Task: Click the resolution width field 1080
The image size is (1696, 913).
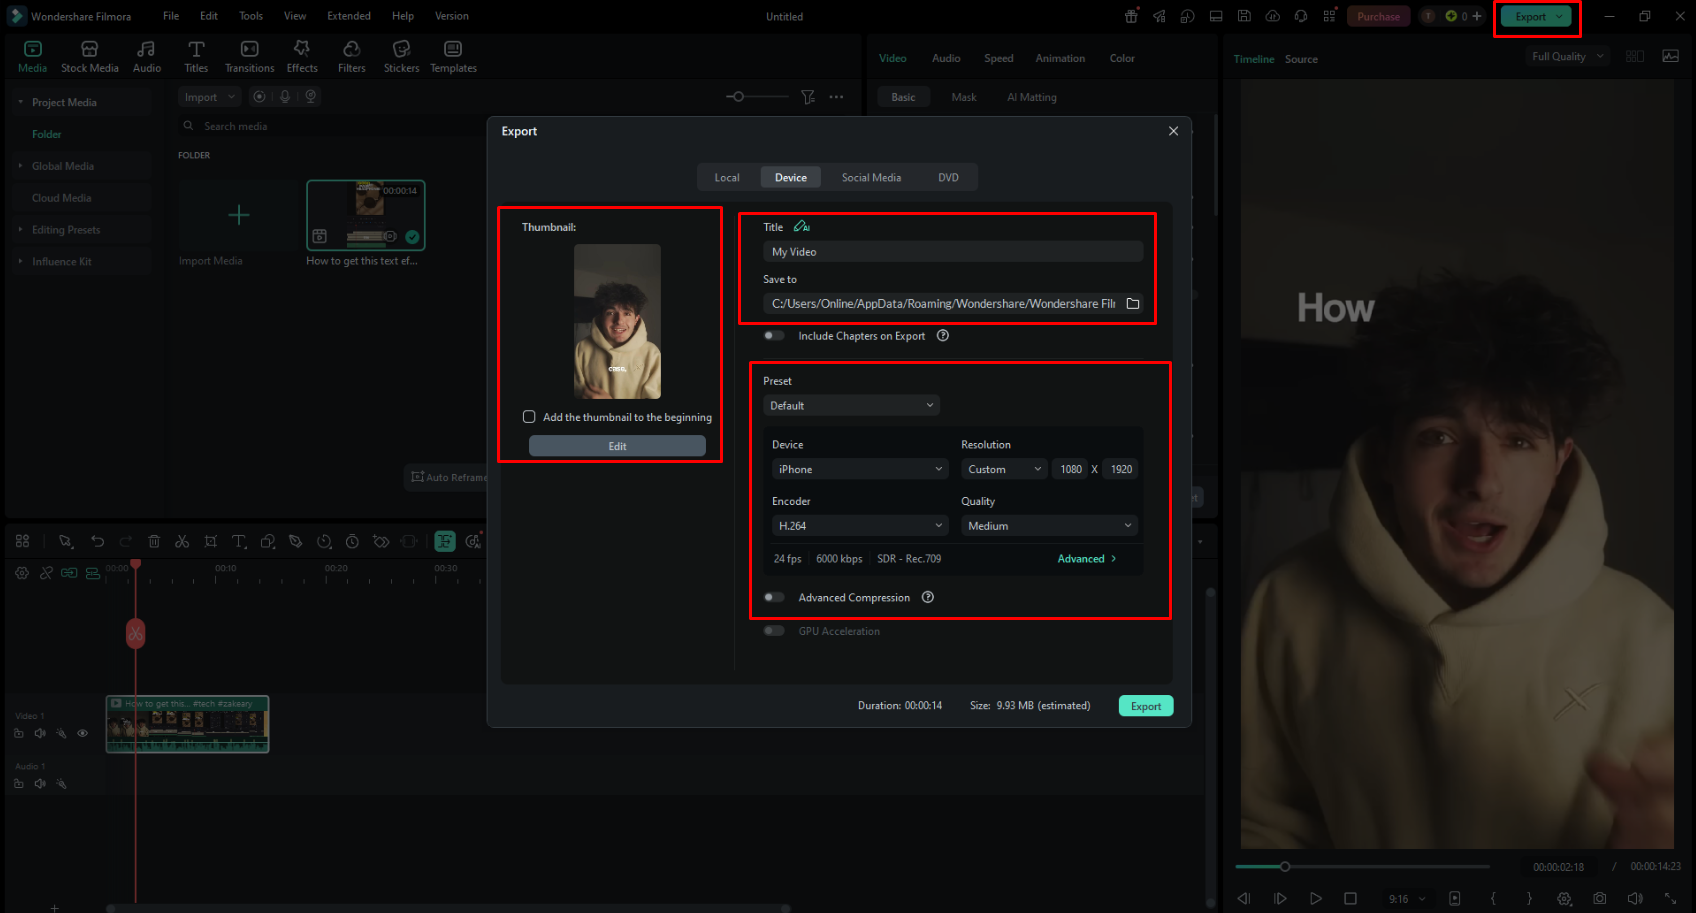Action: click(1071, 469)
